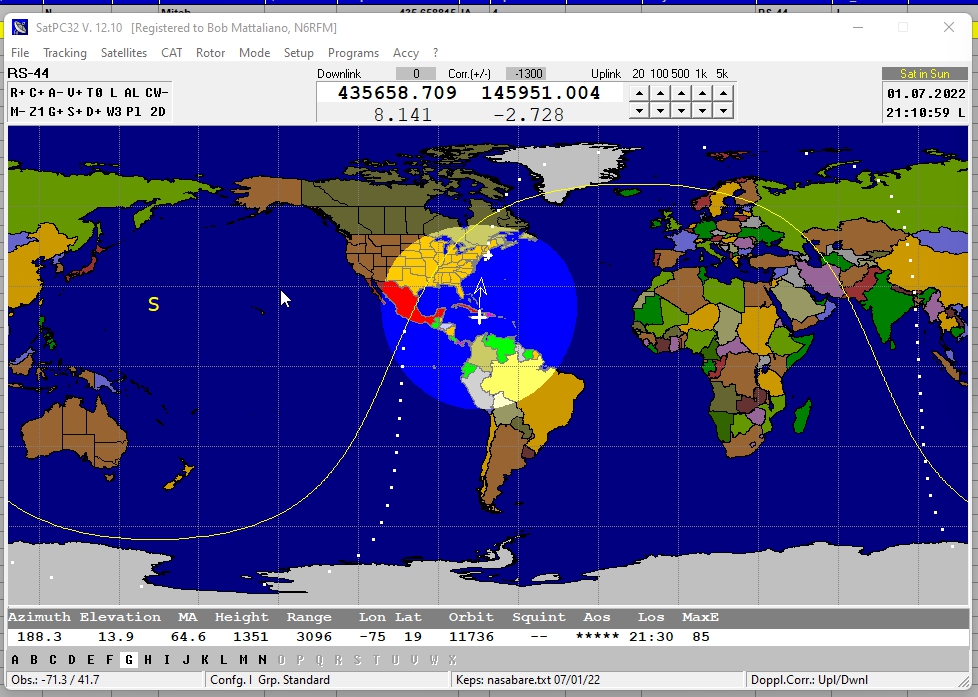
Task: Lower uplink with 500 Hz down arrow
Action: pos(681,110)
